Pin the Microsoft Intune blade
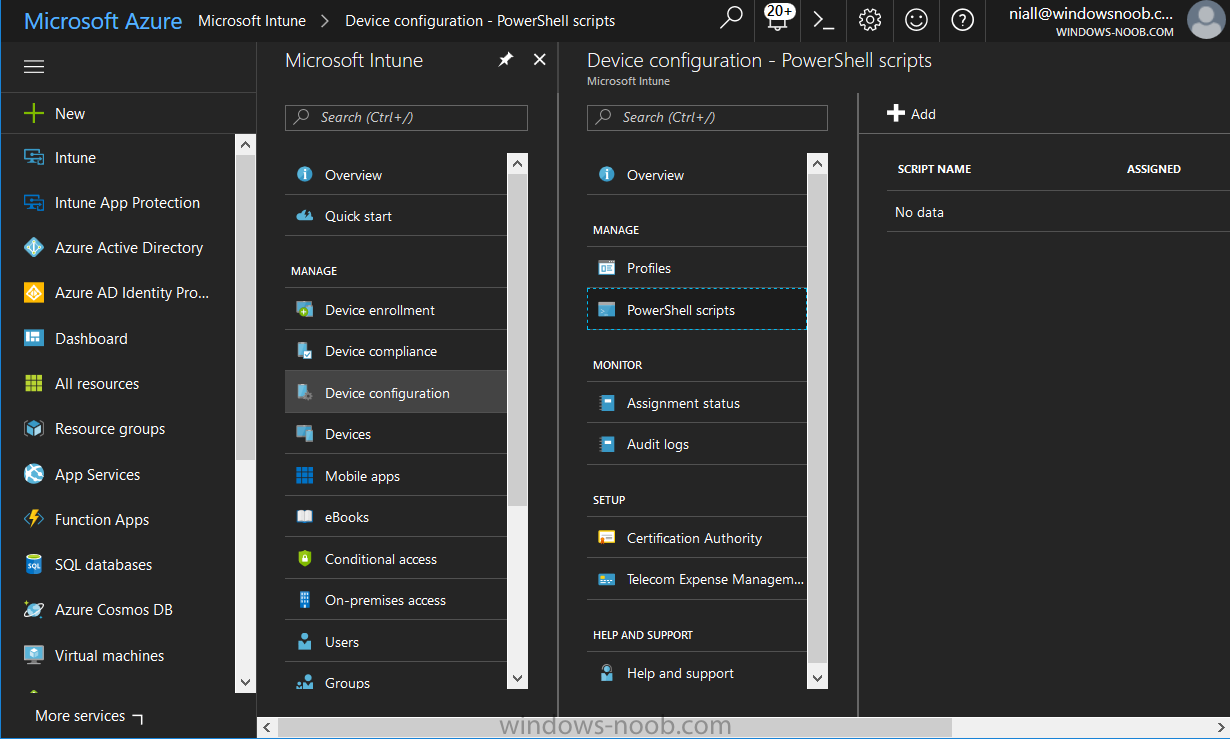This screenshot has width=1230, height=740. 506,60
